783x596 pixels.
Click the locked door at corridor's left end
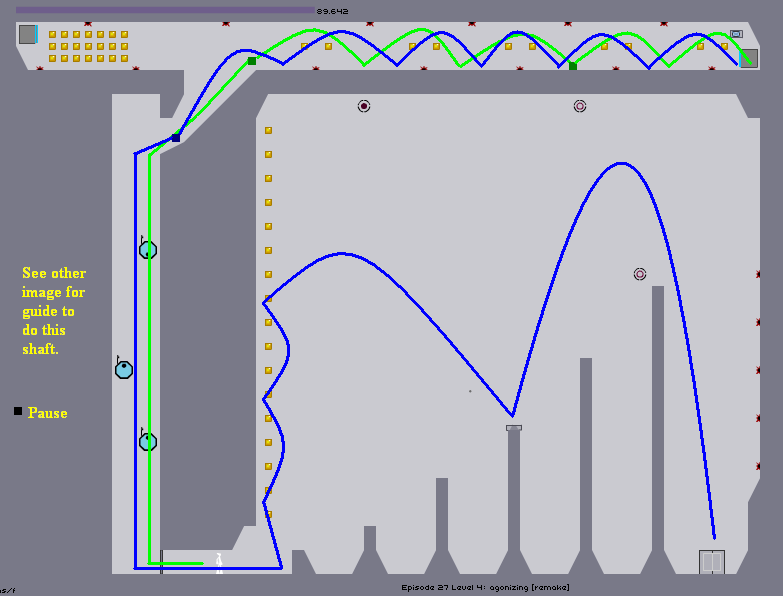(x=28, y=34)
